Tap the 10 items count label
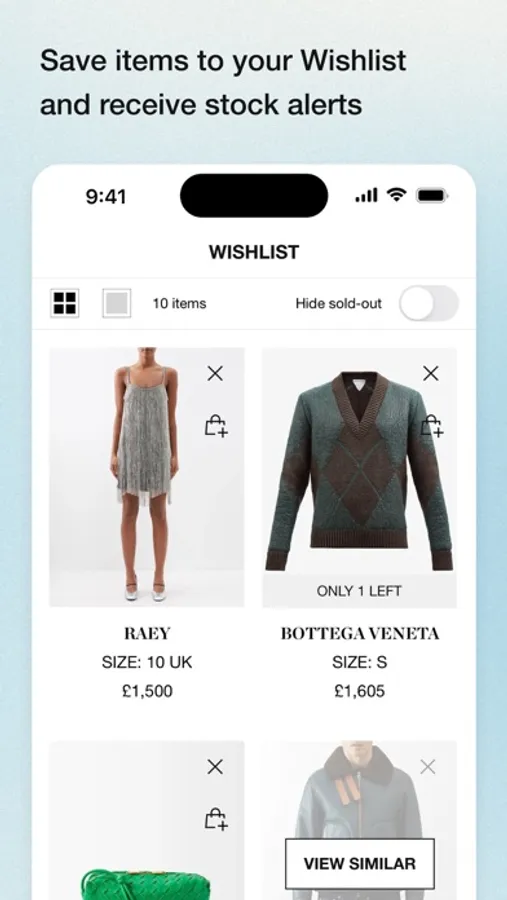The width and height of the screenshot is (507, 900). 179,304
